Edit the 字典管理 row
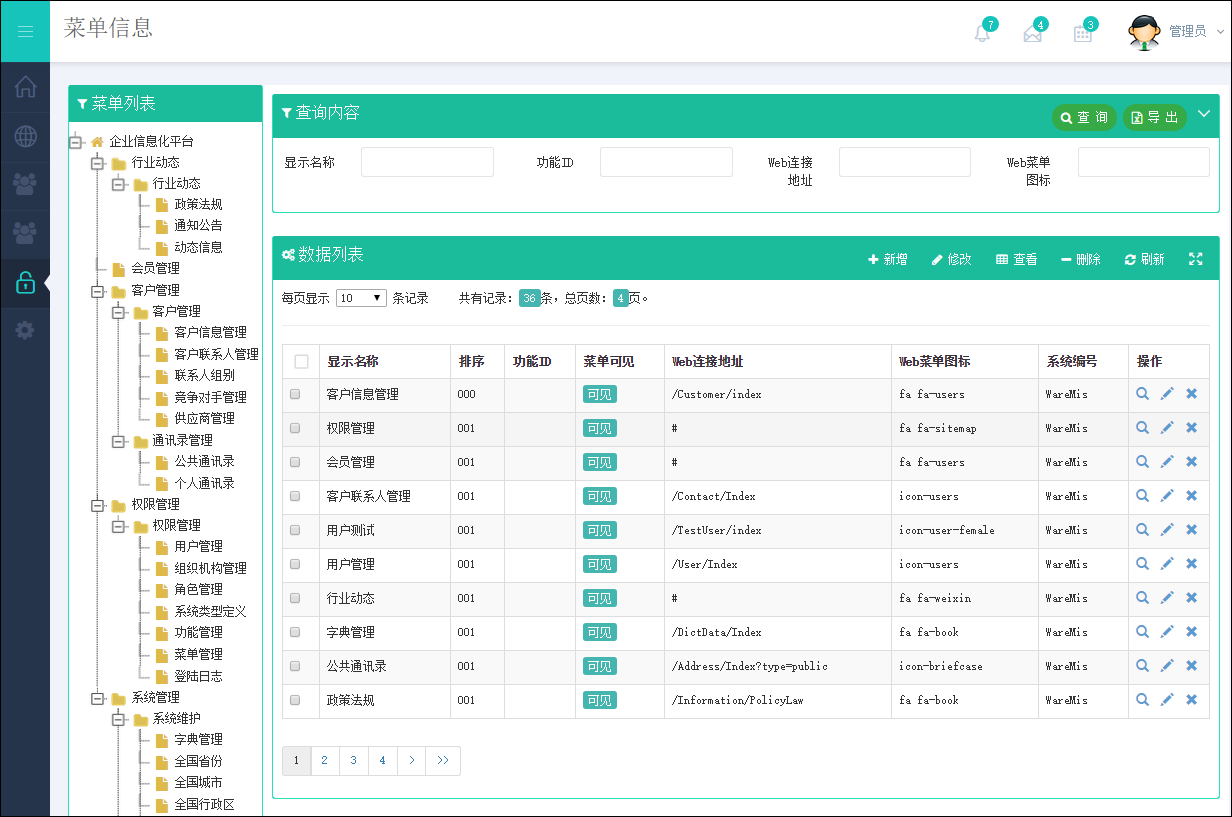The width and height of the screenshot is (1232, 817). point(1167,632)
